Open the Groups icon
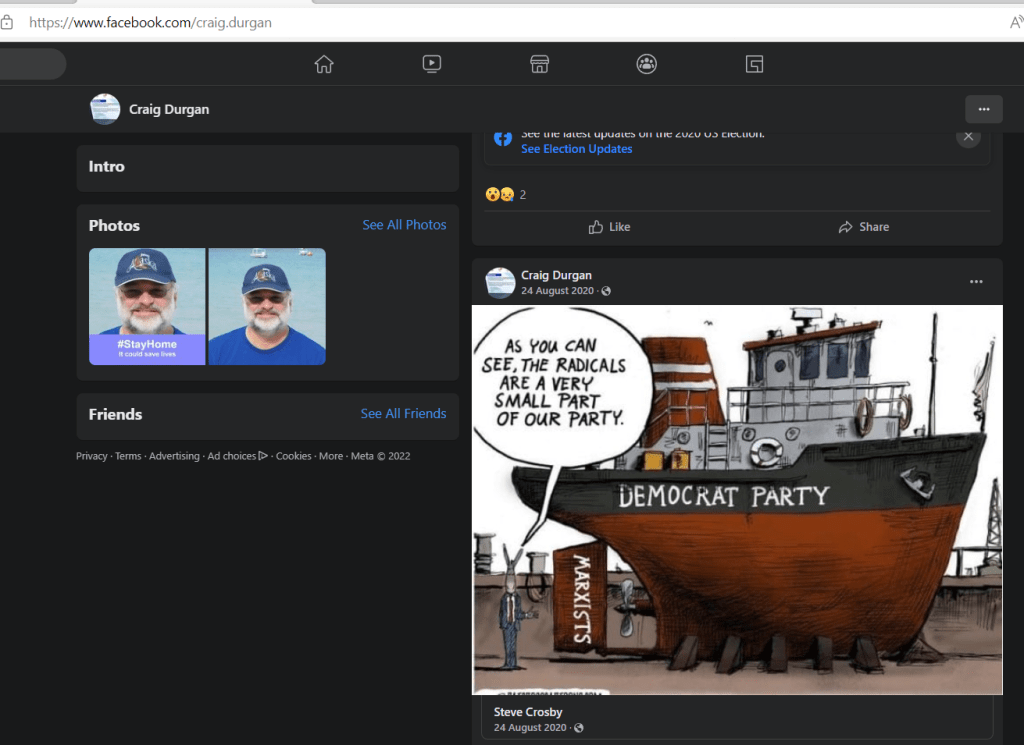 point(647,64)
